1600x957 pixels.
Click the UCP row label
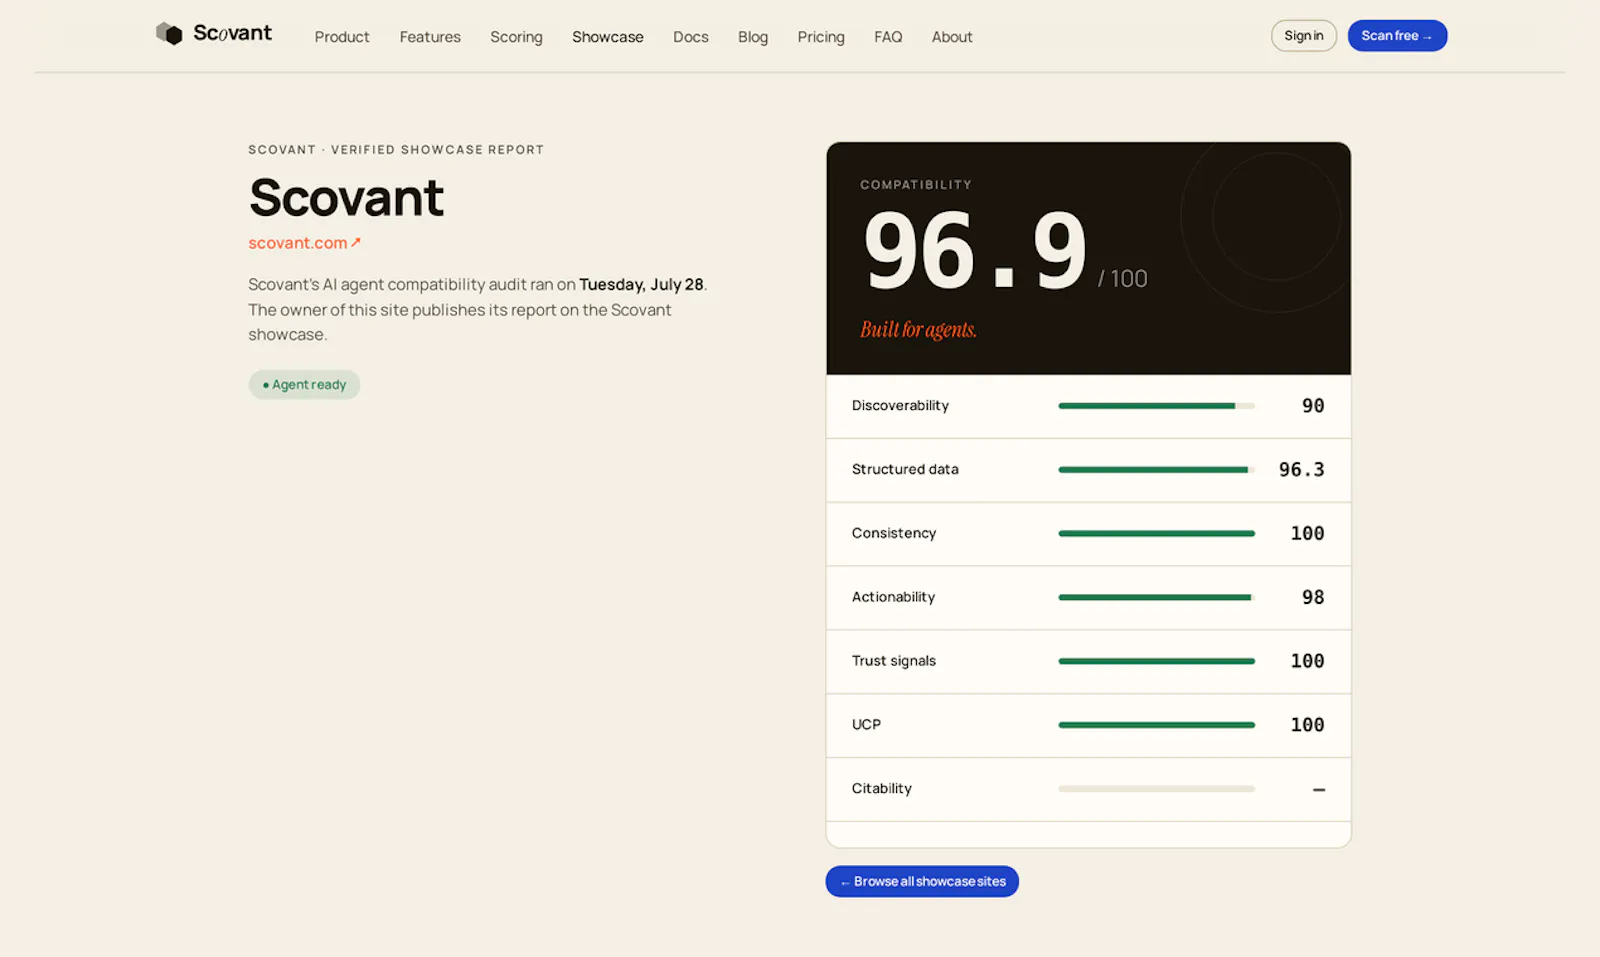866,725
